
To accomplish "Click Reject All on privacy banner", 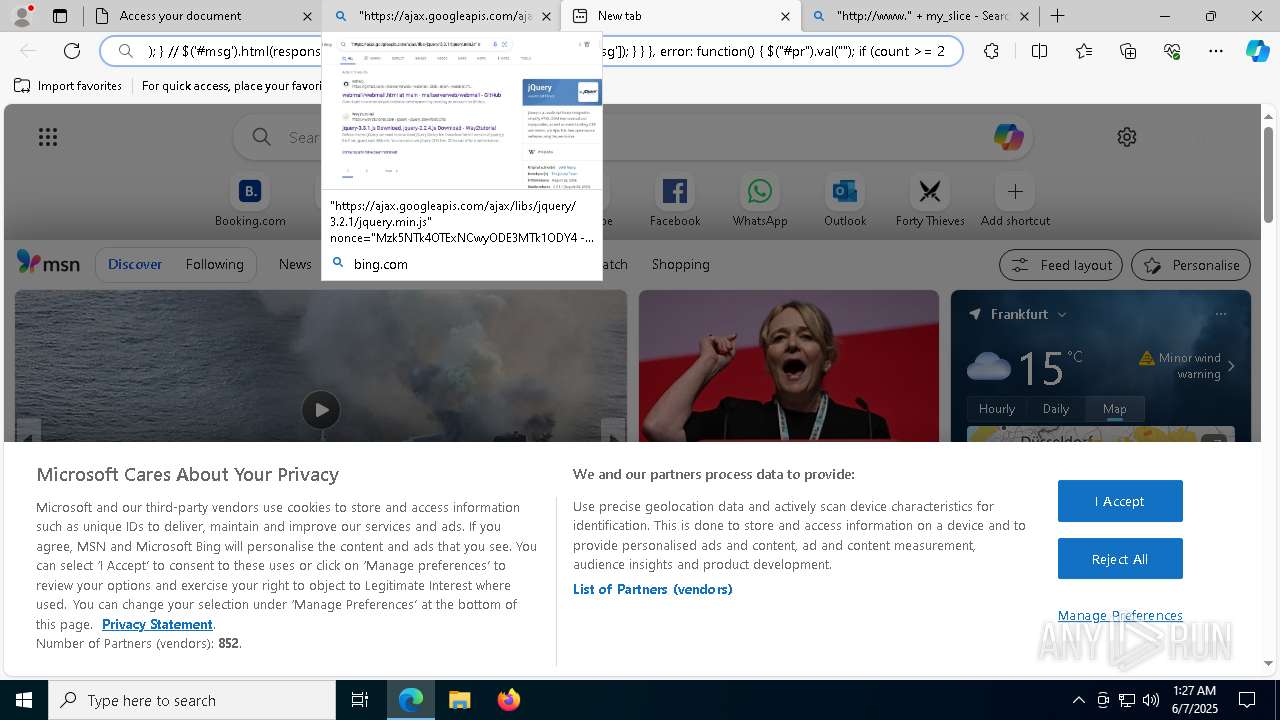I will click(1120, 559).
